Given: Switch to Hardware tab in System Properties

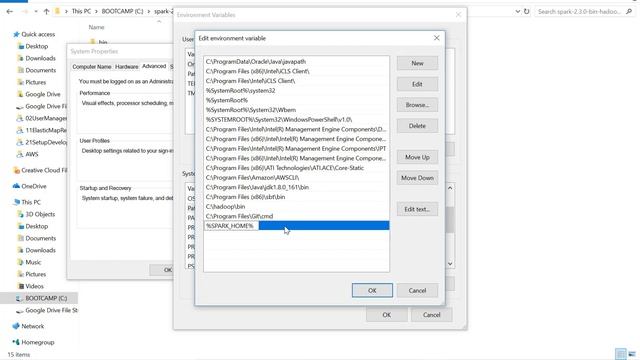Looking at the screenshot, I should [x=127, y=67].
